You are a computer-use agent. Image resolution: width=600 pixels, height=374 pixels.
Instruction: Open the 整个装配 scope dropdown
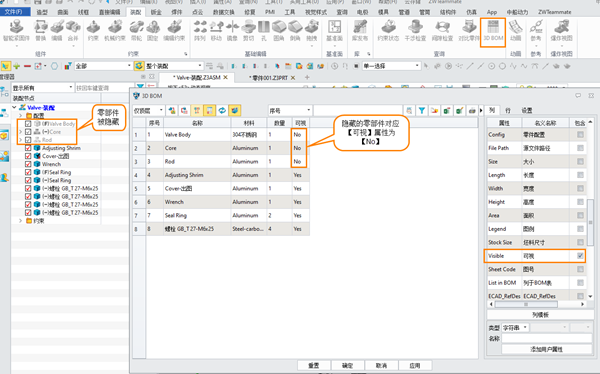(x=174, y=66)
